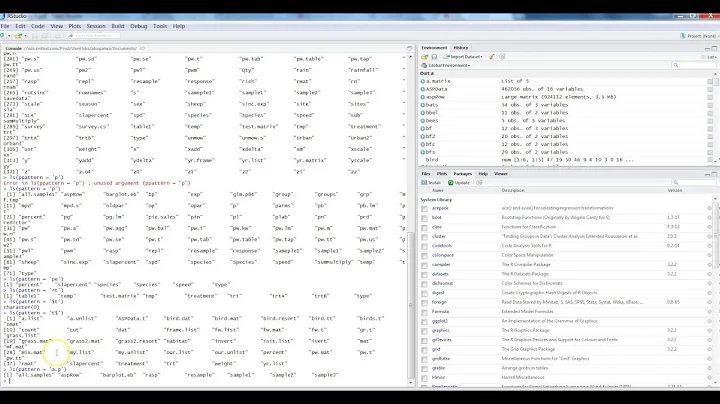Check the datasets package checkbox
The image size is (720, 404).
pos(424,275)
